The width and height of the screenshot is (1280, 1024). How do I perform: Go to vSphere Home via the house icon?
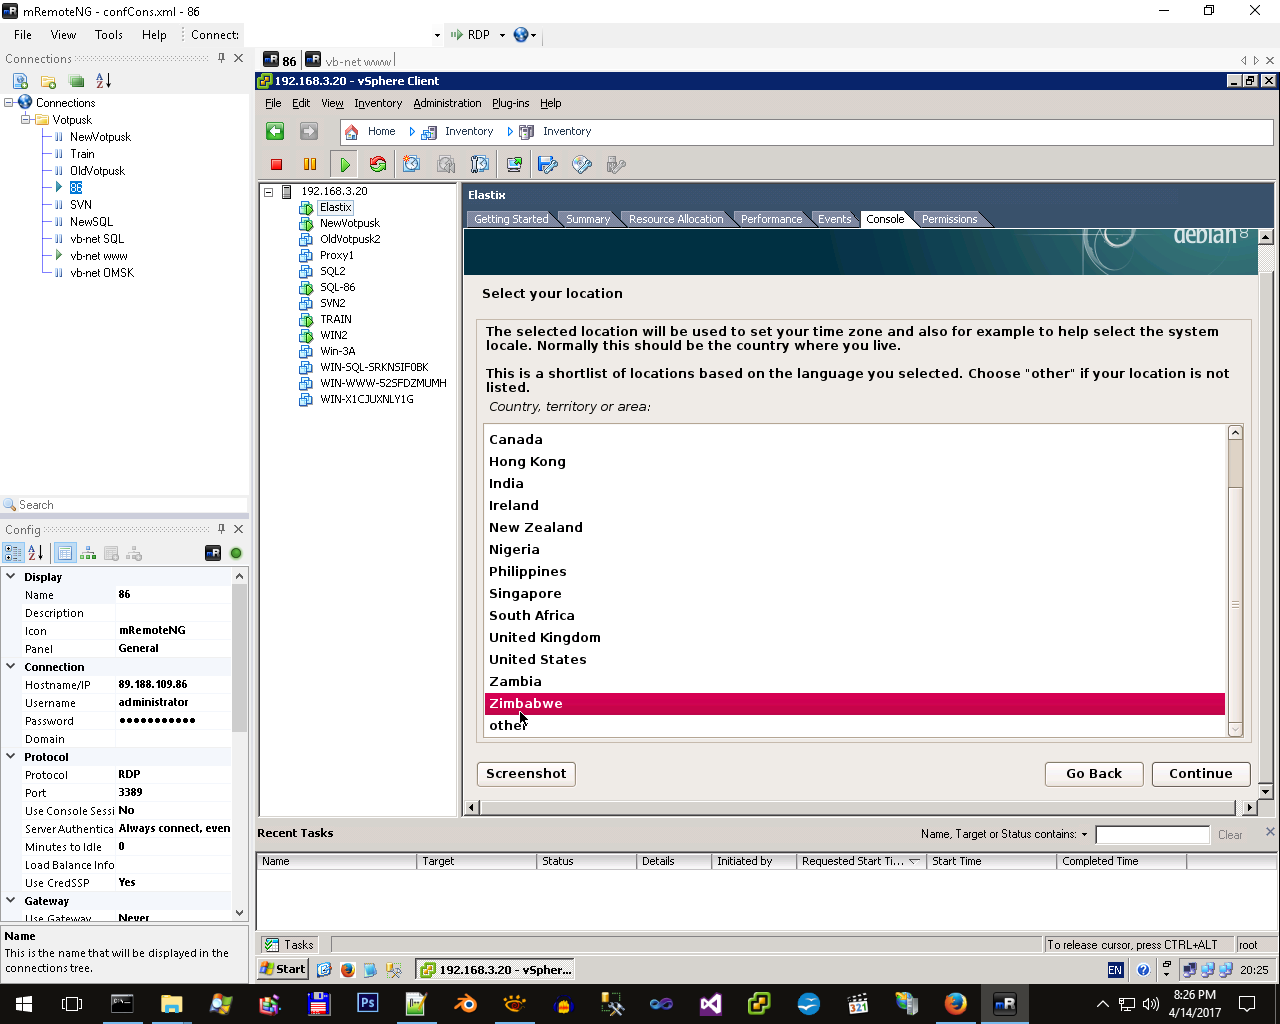click(x=351, y=131)
